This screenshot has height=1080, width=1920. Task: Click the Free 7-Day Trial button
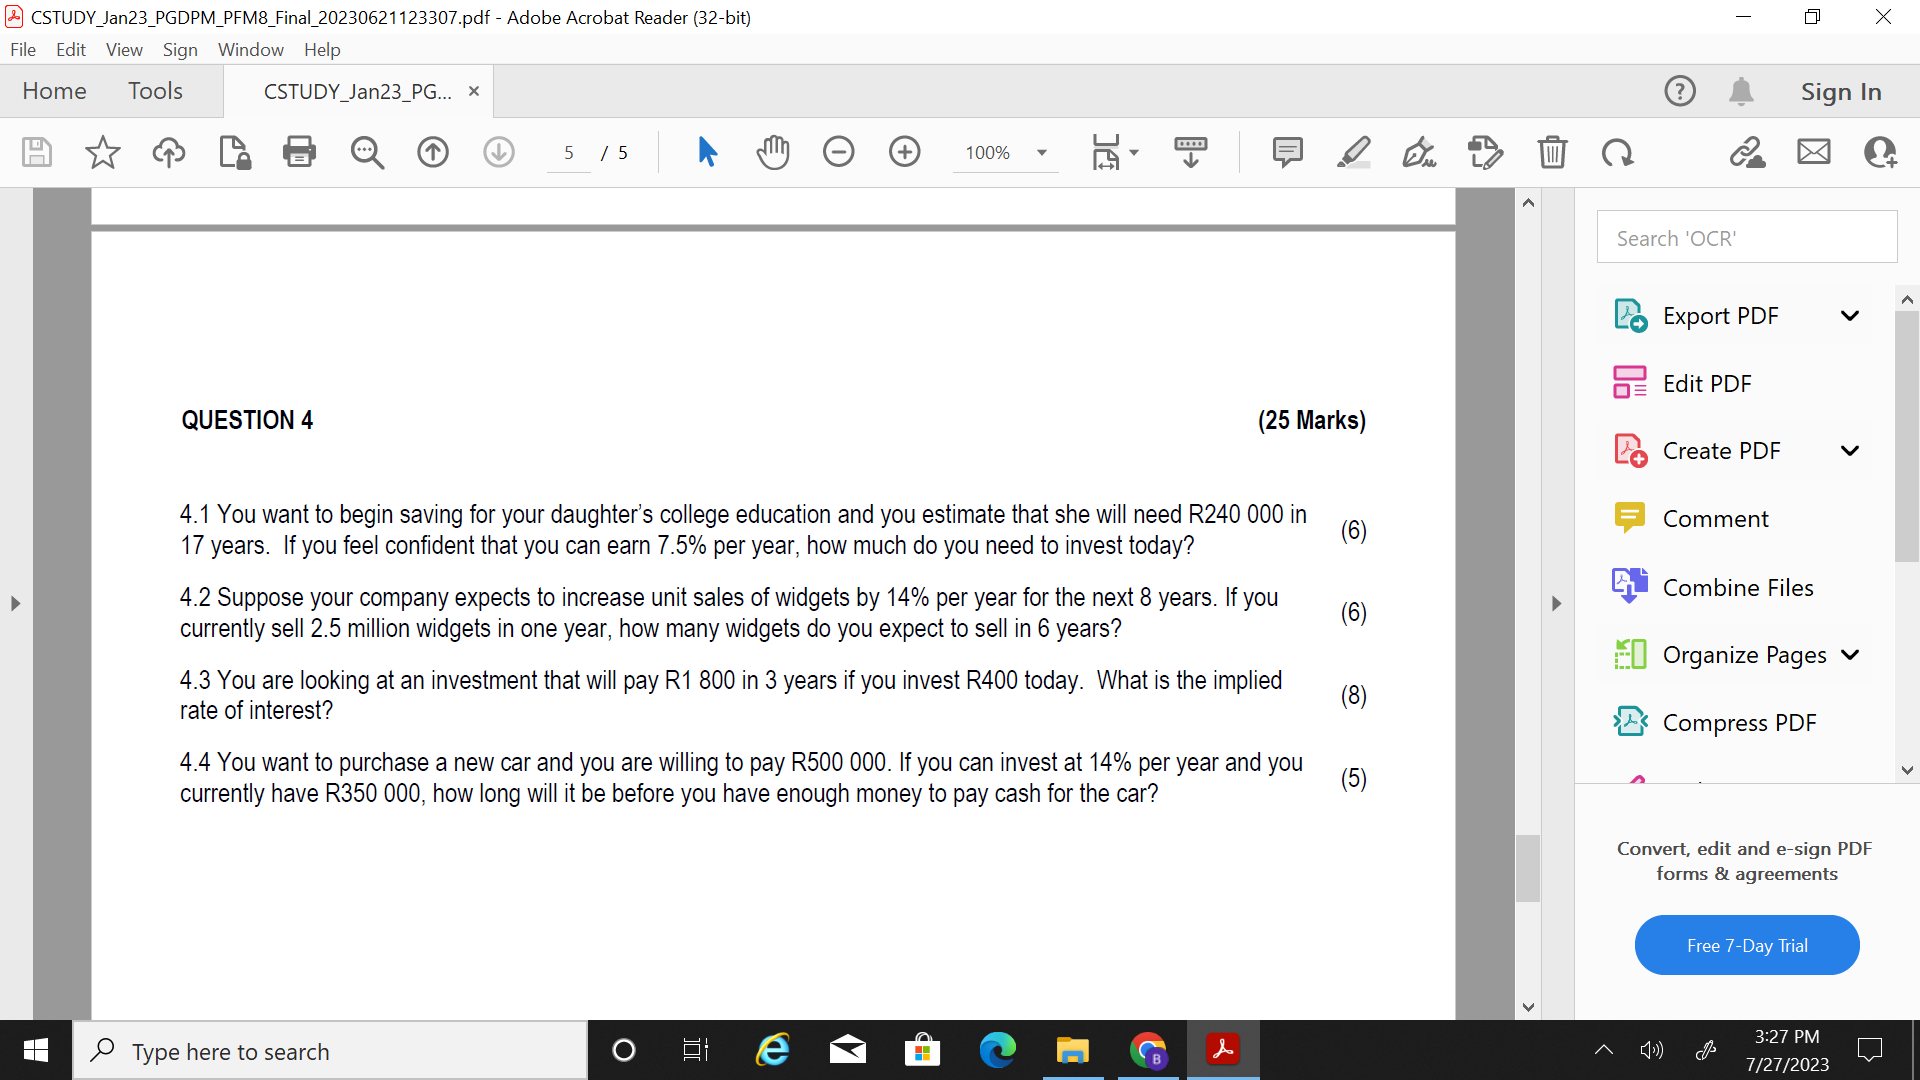coord(1746,944)
